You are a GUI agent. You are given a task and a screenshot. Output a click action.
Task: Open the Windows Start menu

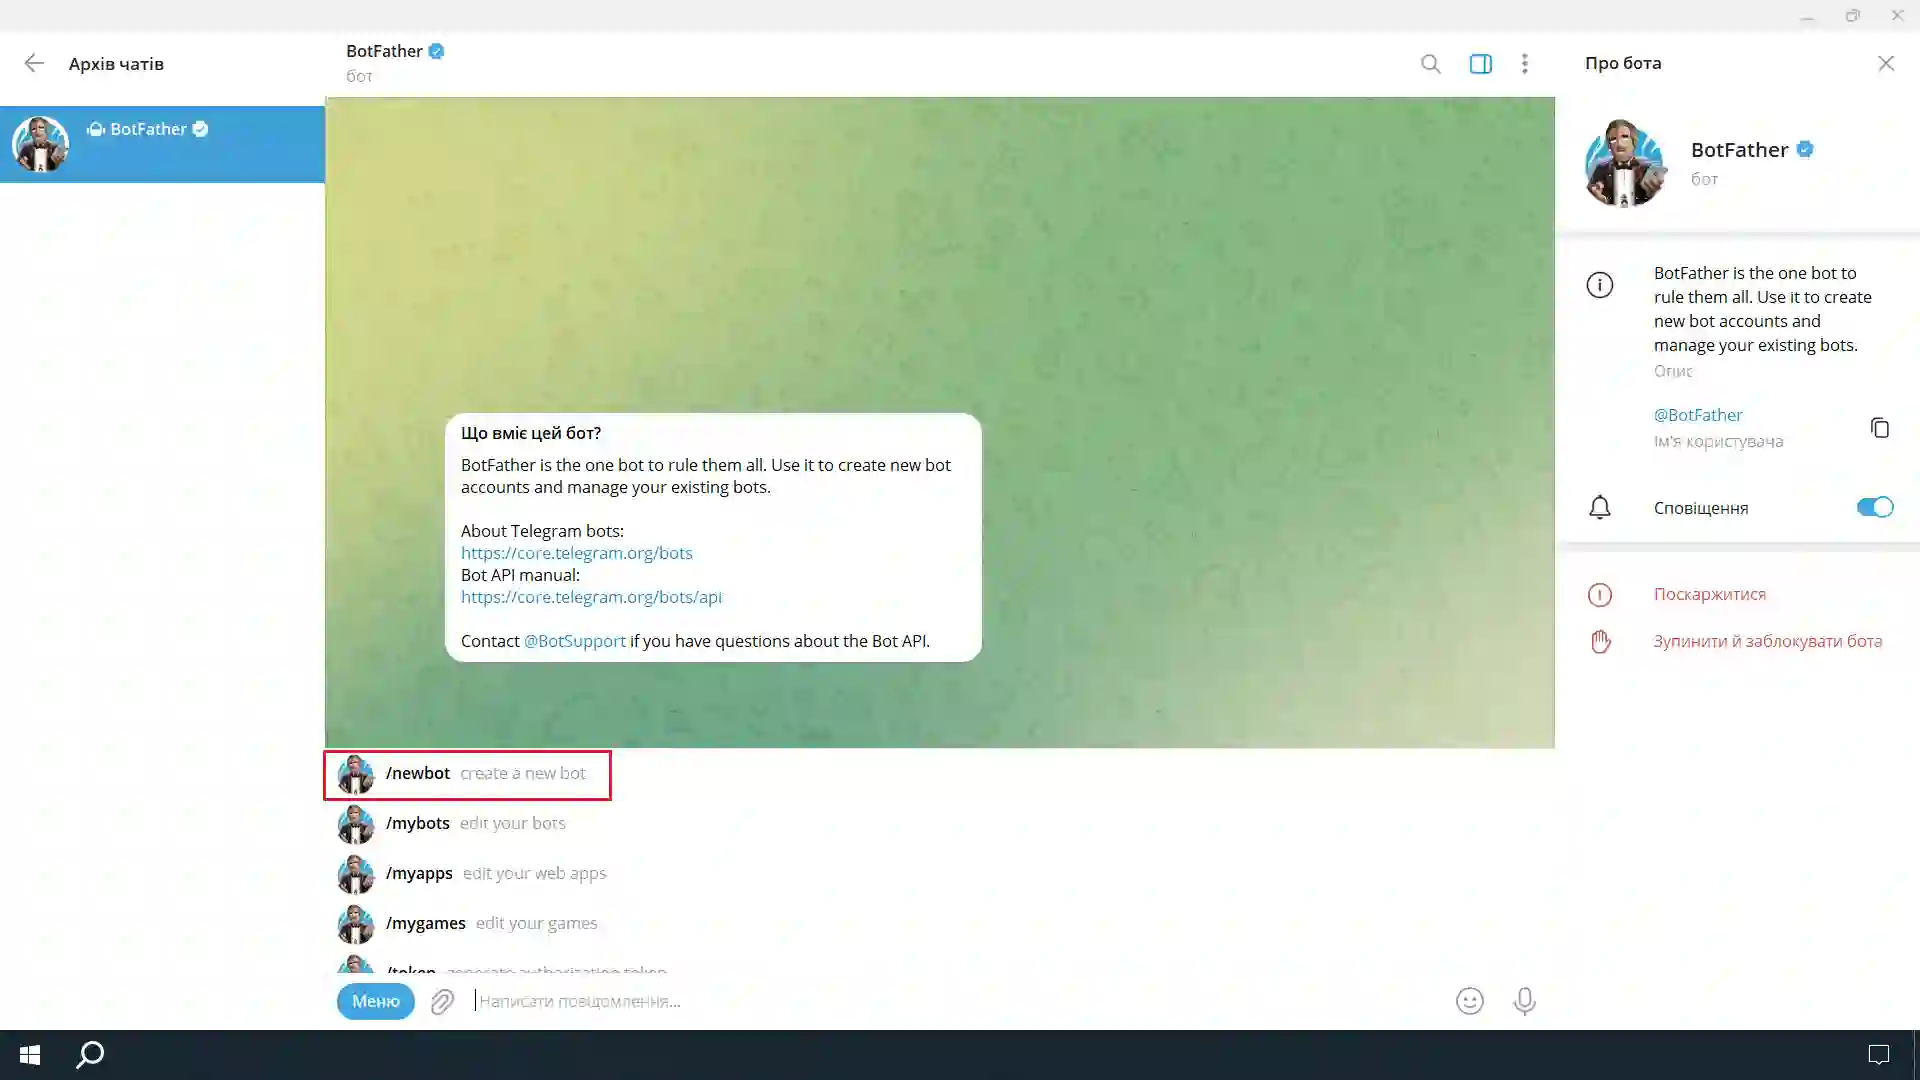[30, 1054]
